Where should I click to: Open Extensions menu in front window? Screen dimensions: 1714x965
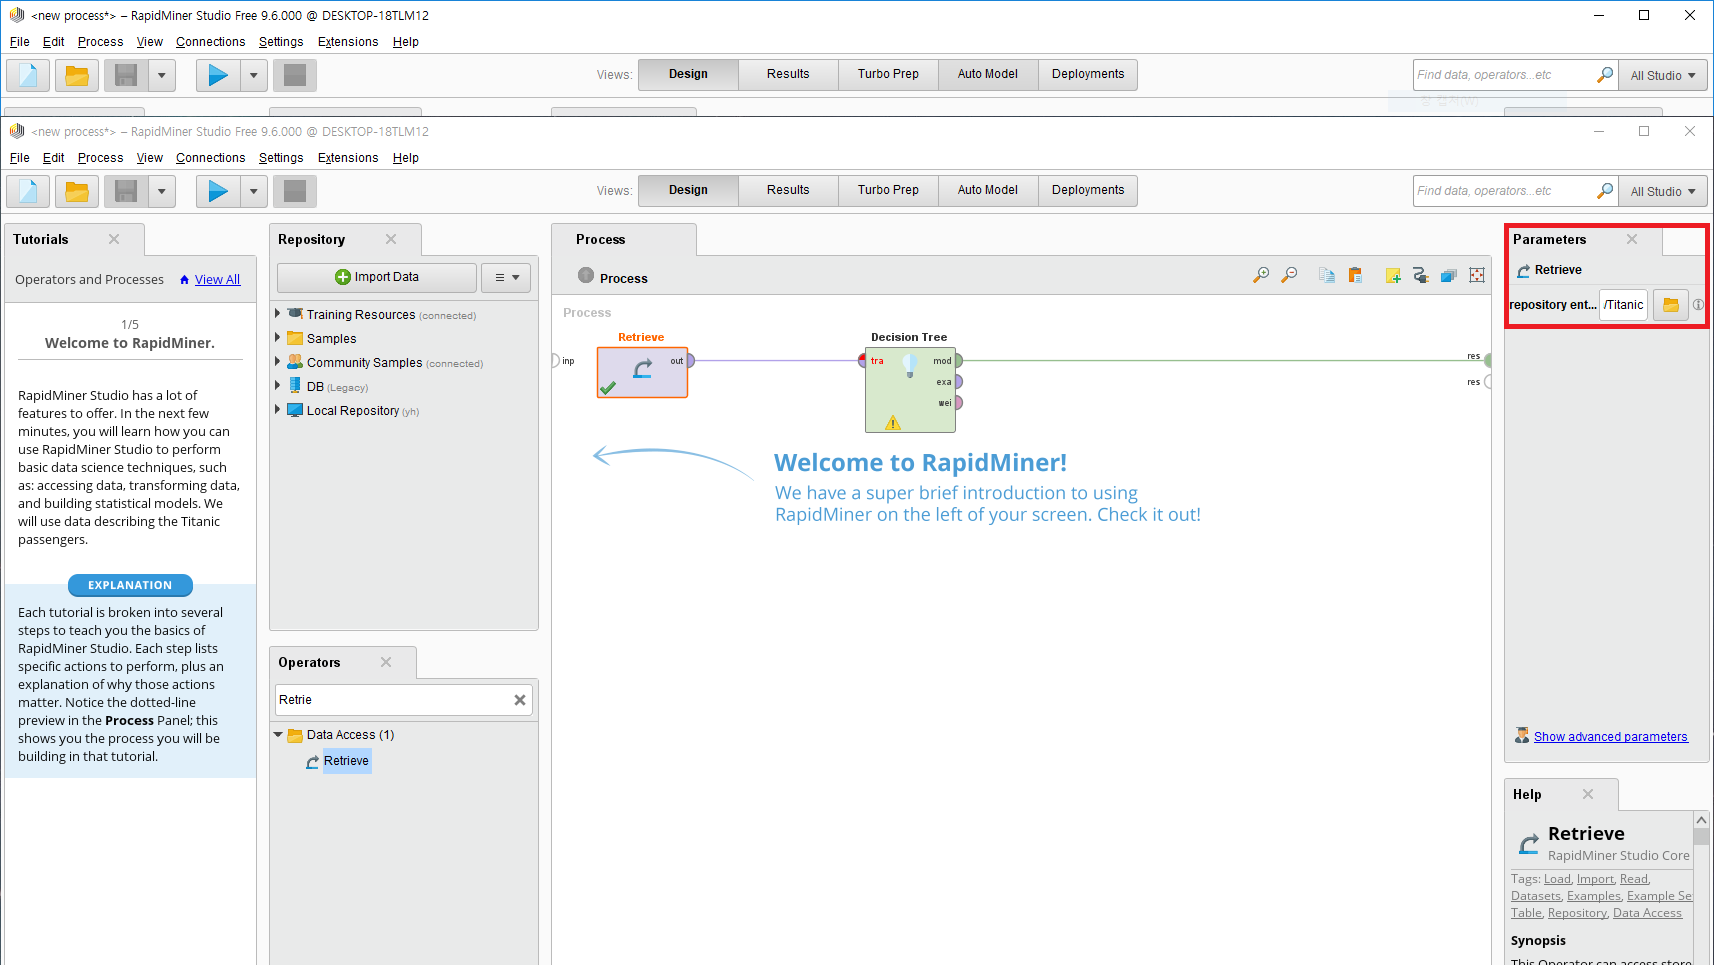click(348, 158)
